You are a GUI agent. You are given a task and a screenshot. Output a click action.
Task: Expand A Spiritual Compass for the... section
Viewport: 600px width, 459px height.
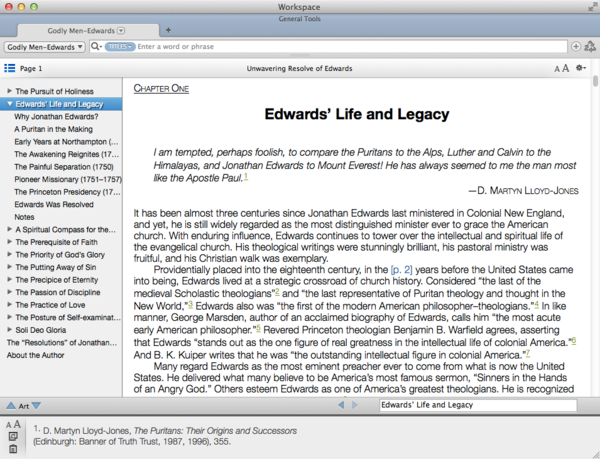(x=10, y=229)
